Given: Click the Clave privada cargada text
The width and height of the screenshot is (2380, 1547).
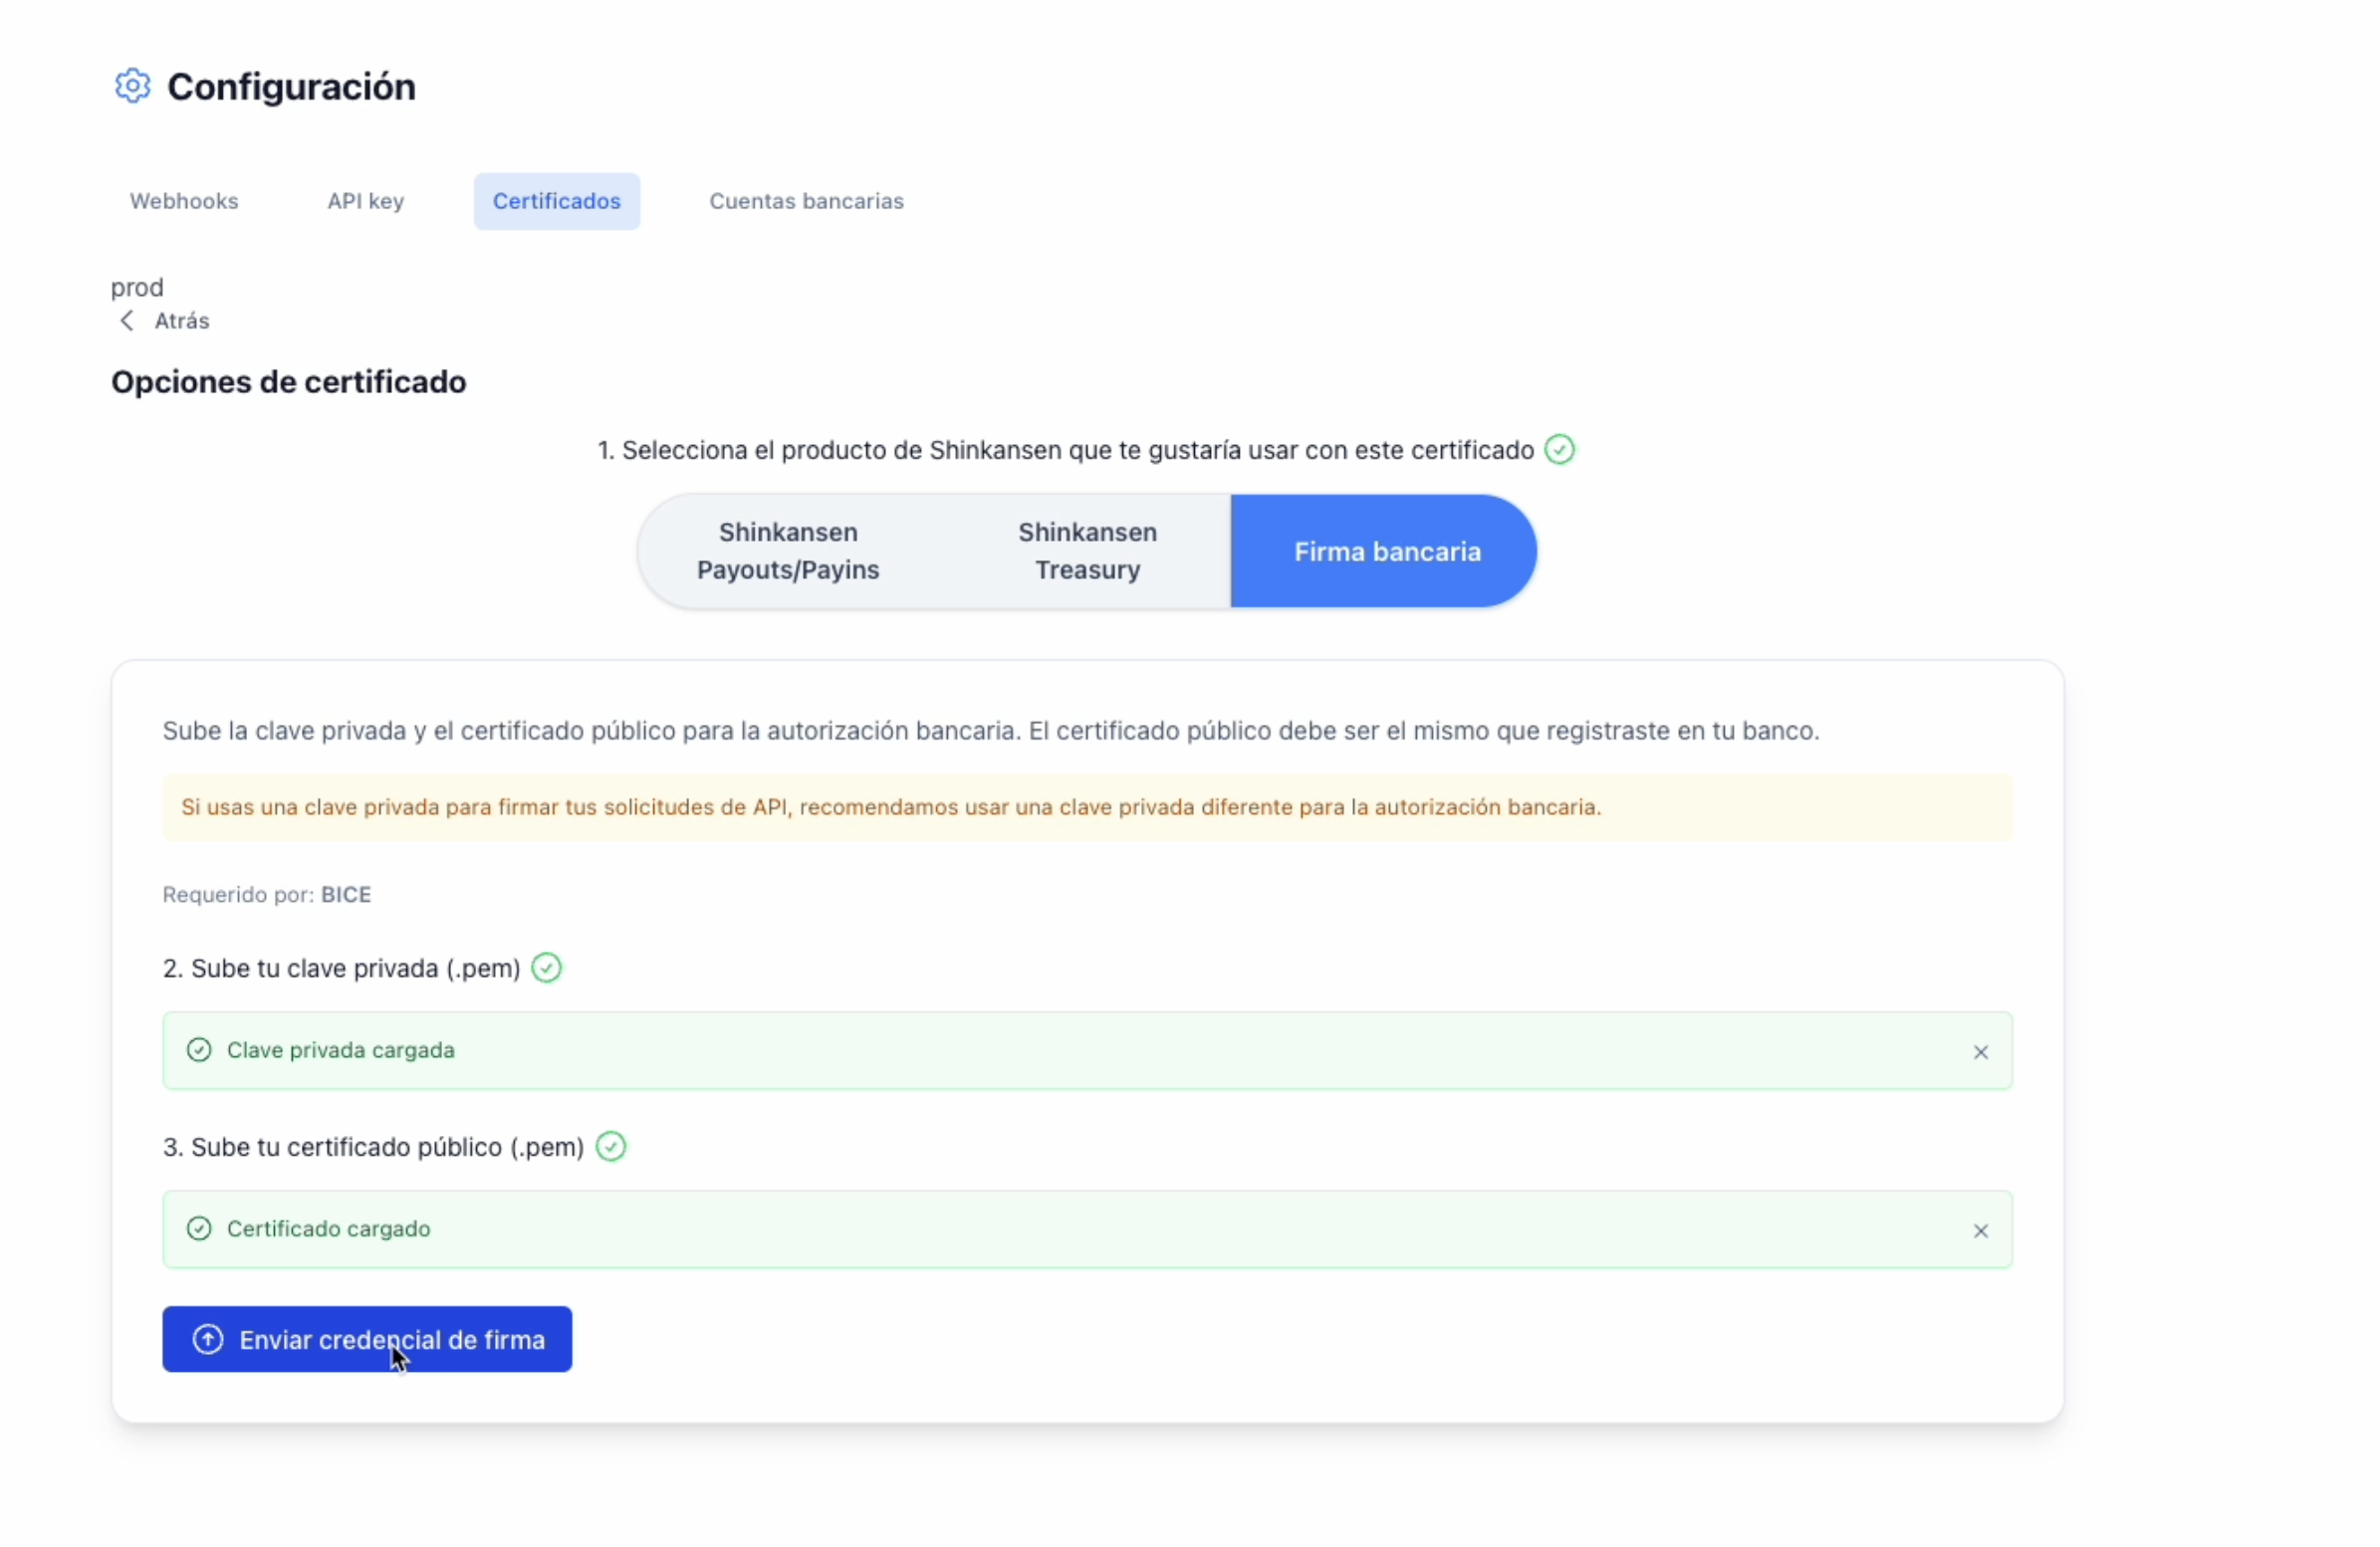Looking at the screenshot, I should tap(341, 1050).
